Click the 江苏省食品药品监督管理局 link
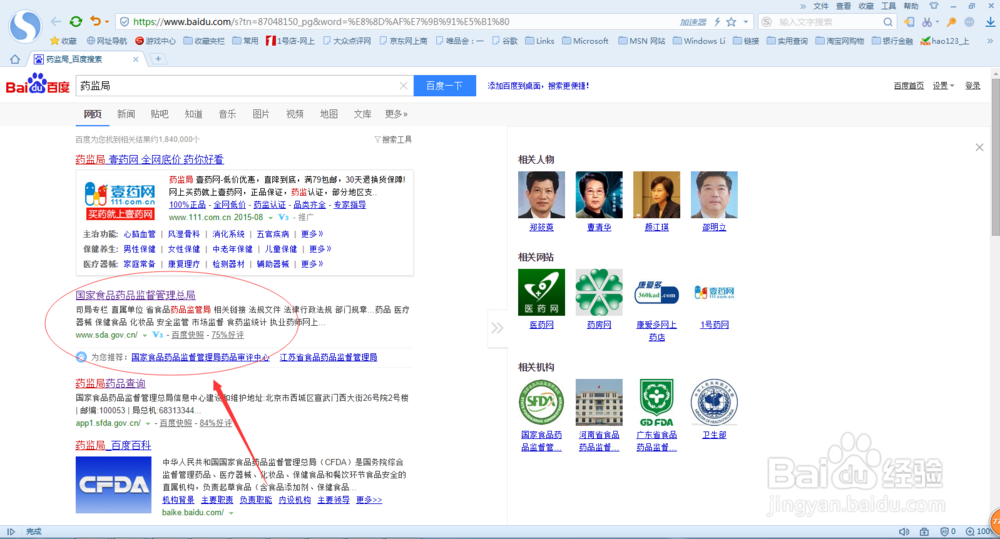Screen dimensions: 1000x539 pyautogui.click(x=328, y=357)
